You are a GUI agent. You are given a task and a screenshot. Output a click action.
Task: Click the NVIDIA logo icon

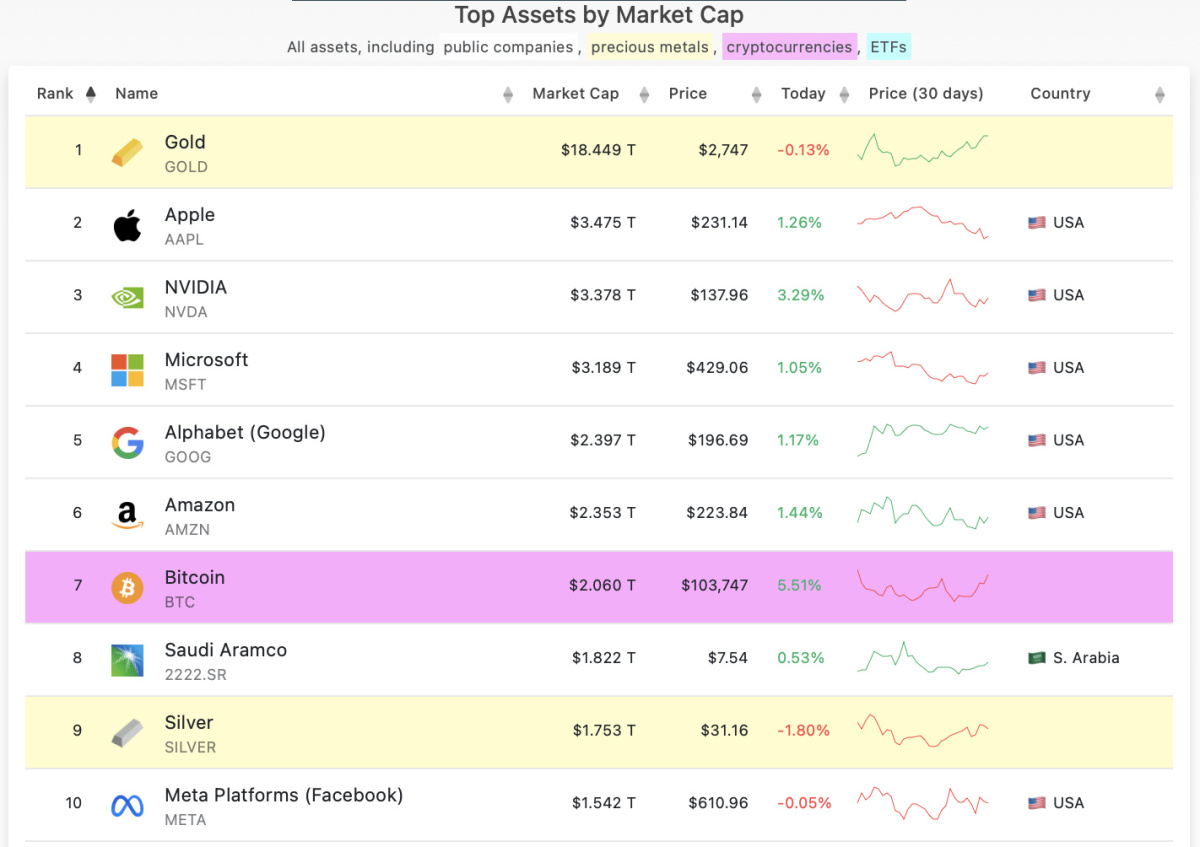point(127,297)
